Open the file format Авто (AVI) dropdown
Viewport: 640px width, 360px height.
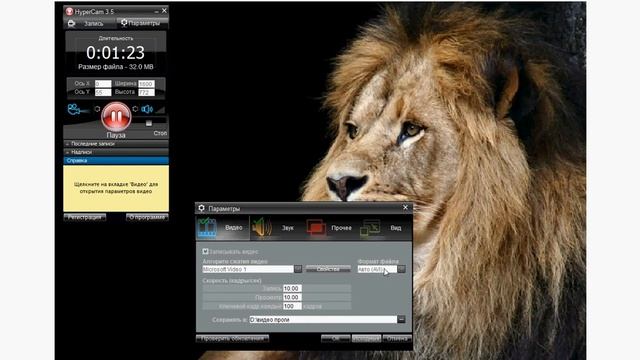[402, 269]
